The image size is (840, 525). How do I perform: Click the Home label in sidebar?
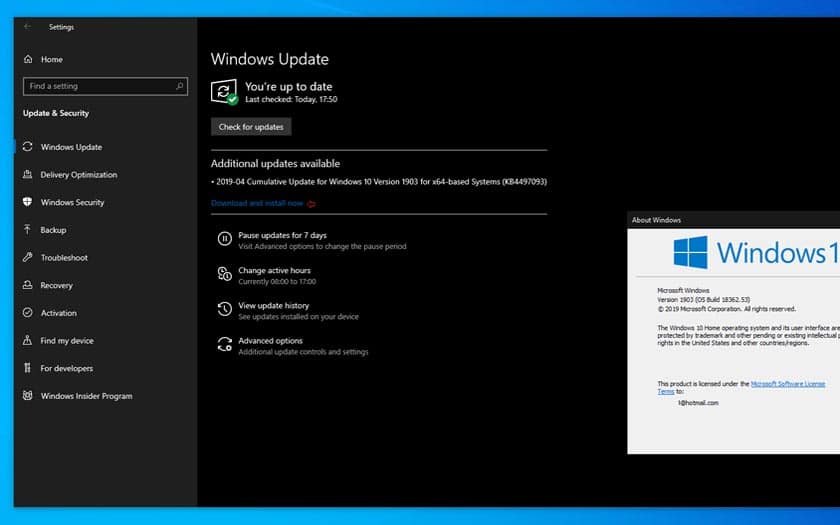pos(52,59)
